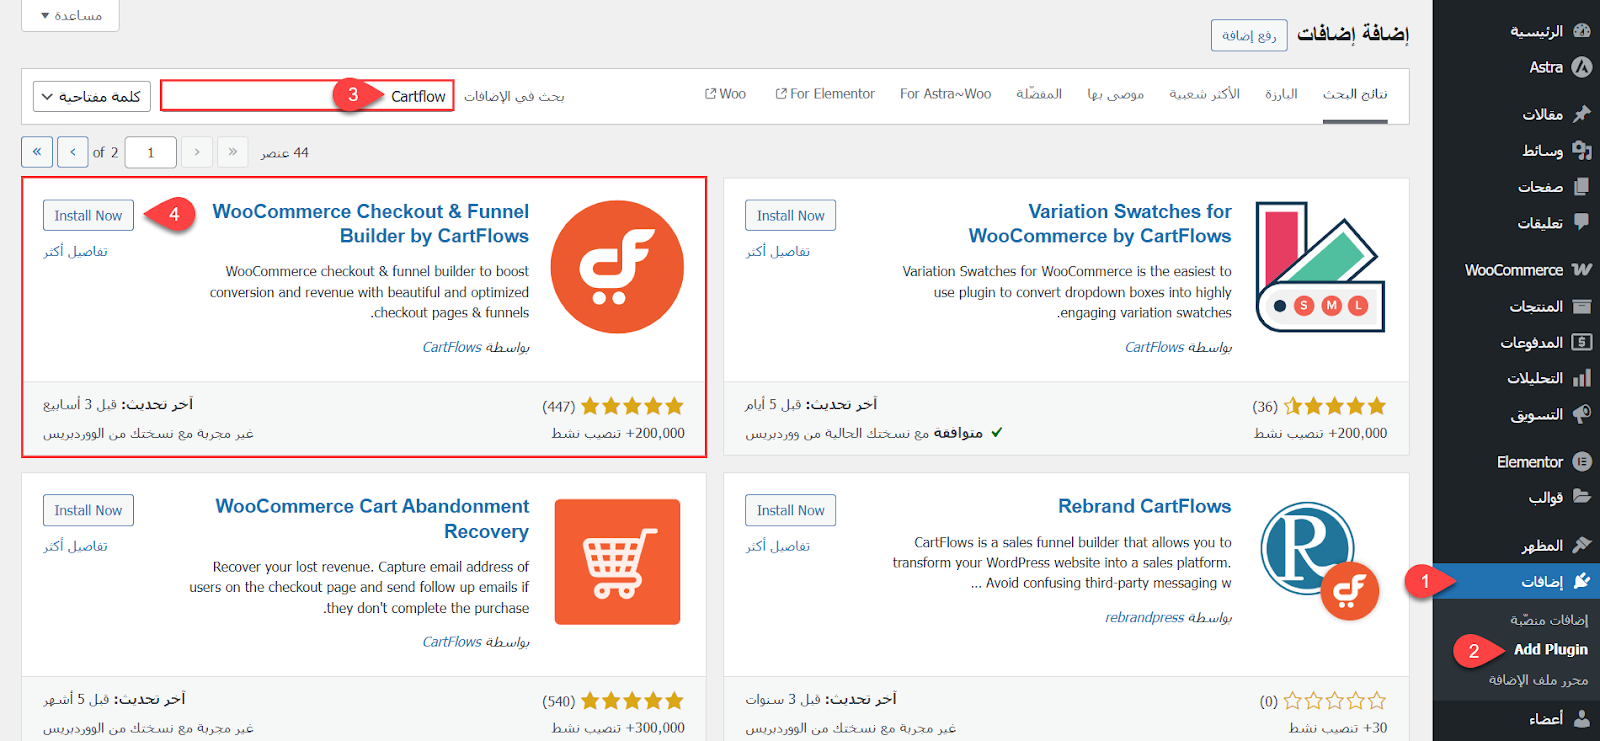
Task: Select the Search Results (نتائج البحث) tab
Action: tap(1355, 94)
